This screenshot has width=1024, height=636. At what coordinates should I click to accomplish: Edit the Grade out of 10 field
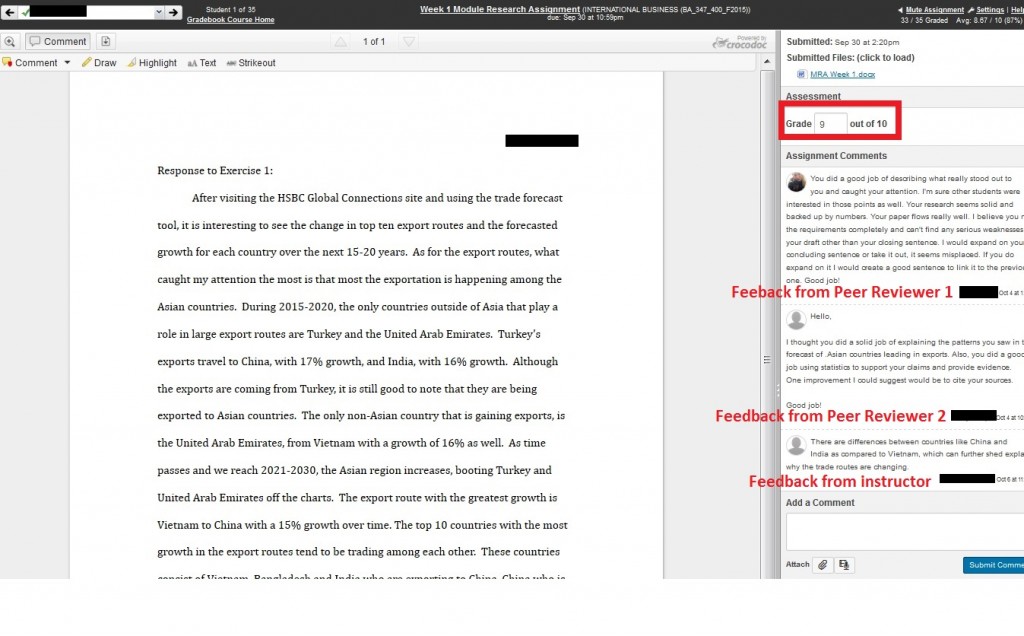click(831, 121)
